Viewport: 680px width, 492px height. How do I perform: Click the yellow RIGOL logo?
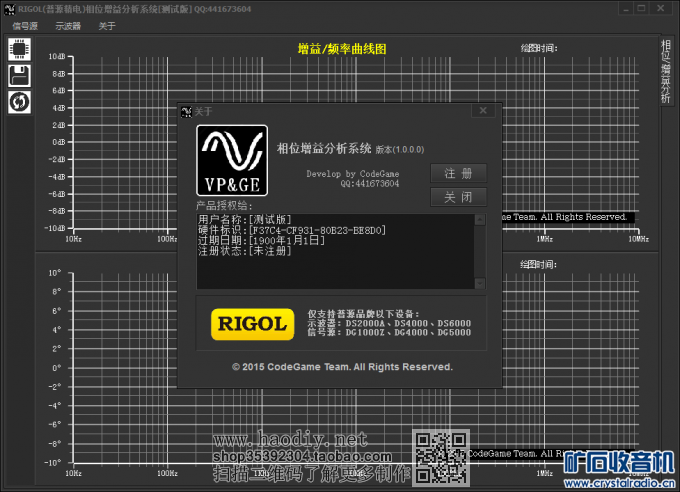click(x=252, y=323)
